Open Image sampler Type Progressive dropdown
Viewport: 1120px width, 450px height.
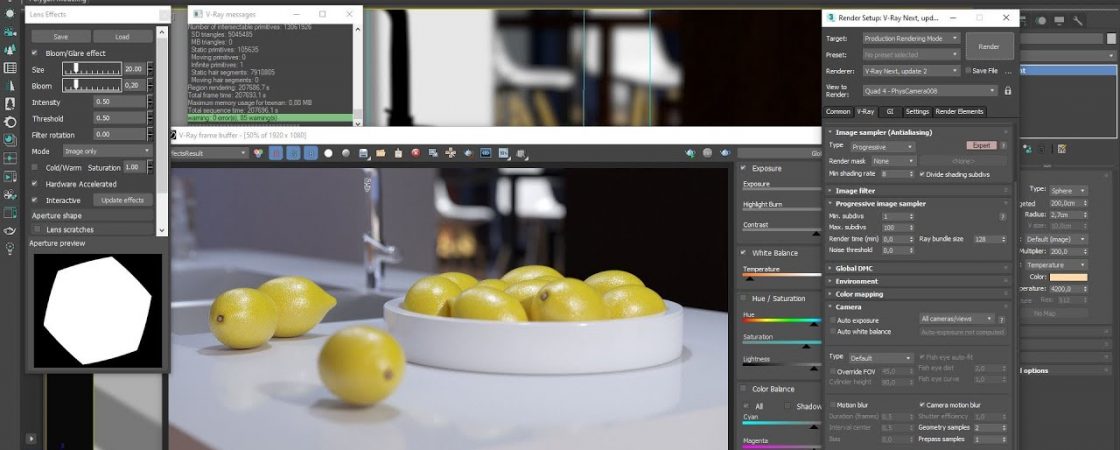[882, 146]
